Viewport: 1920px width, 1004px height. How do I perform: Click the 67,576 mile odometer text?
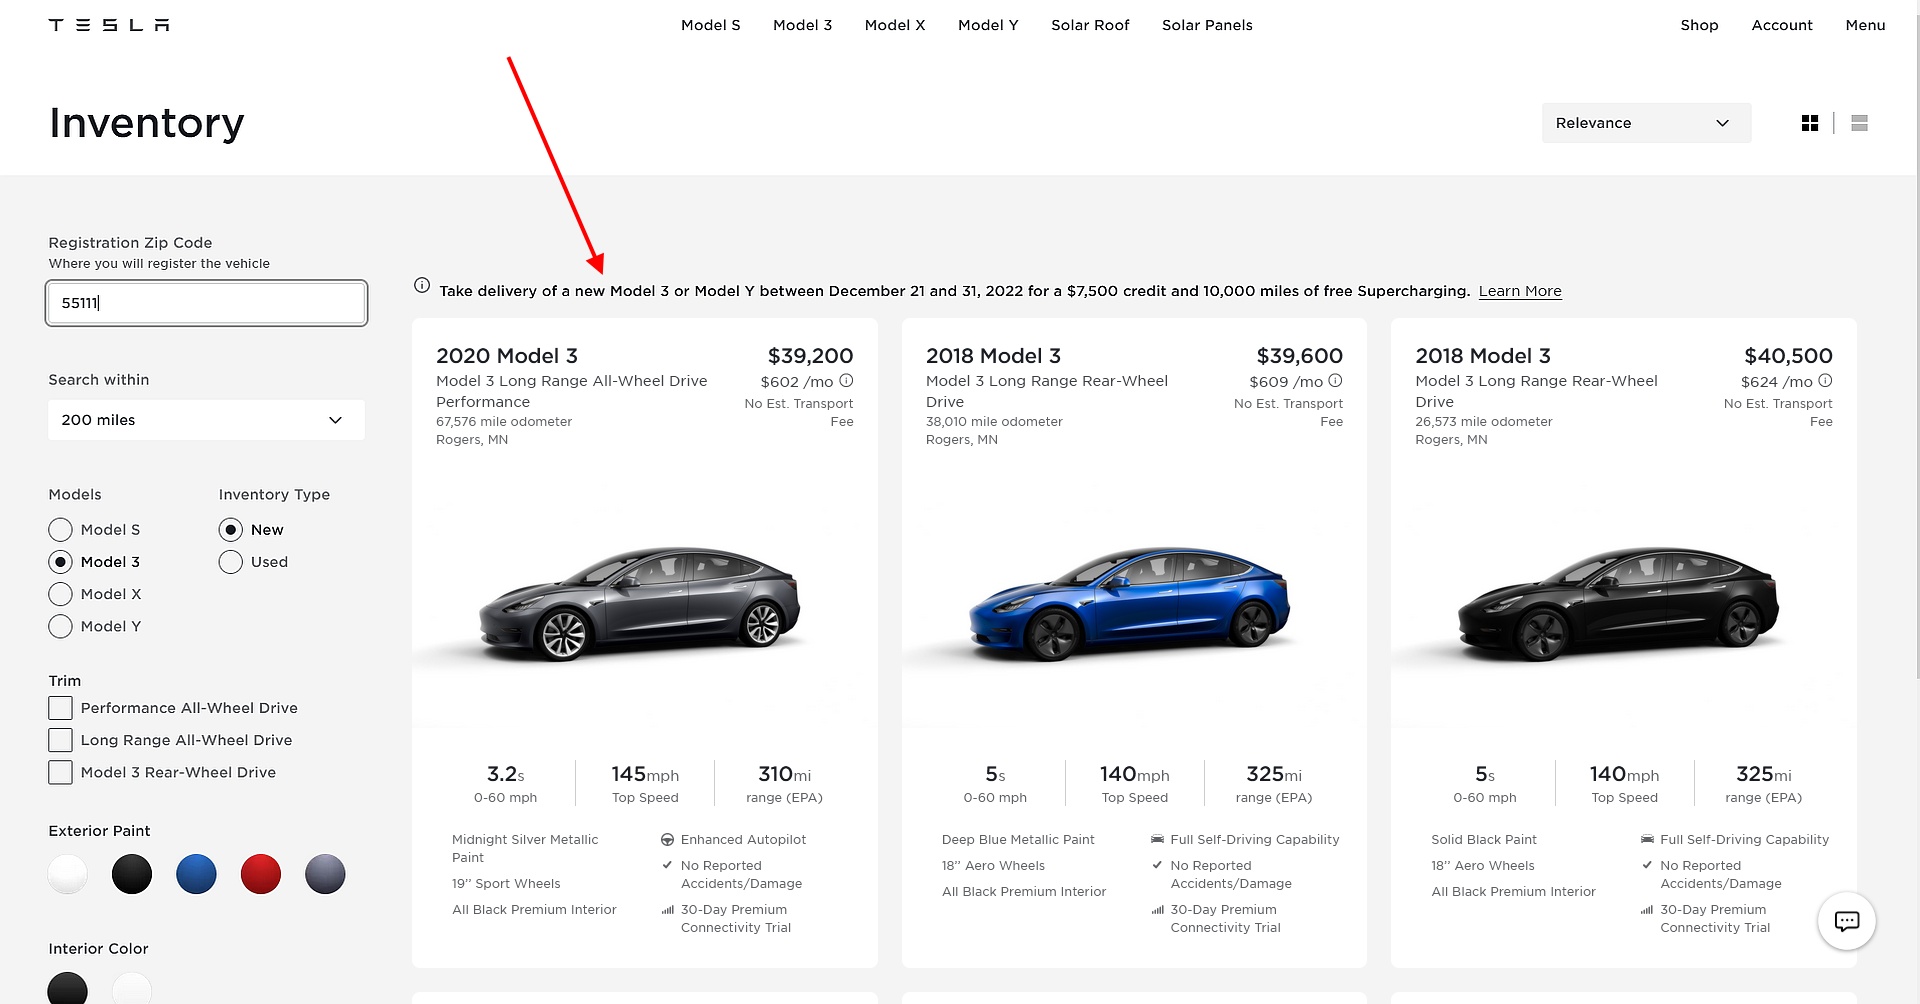[504, 422]
